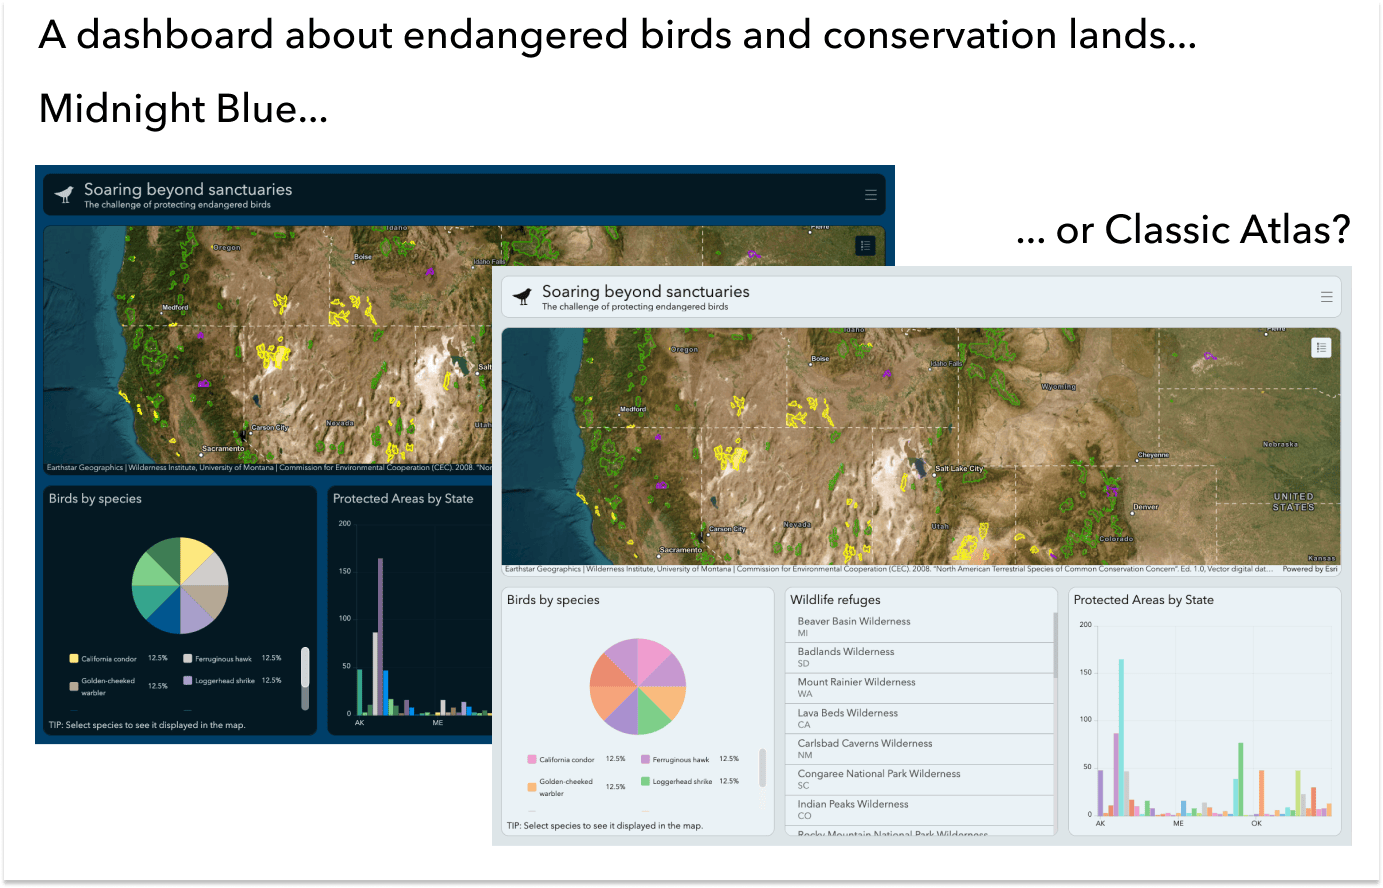This screenshot has height=888, width=1383.
Task: Click the bird logo in the dark dashboard header
Action: coord(65,194)
